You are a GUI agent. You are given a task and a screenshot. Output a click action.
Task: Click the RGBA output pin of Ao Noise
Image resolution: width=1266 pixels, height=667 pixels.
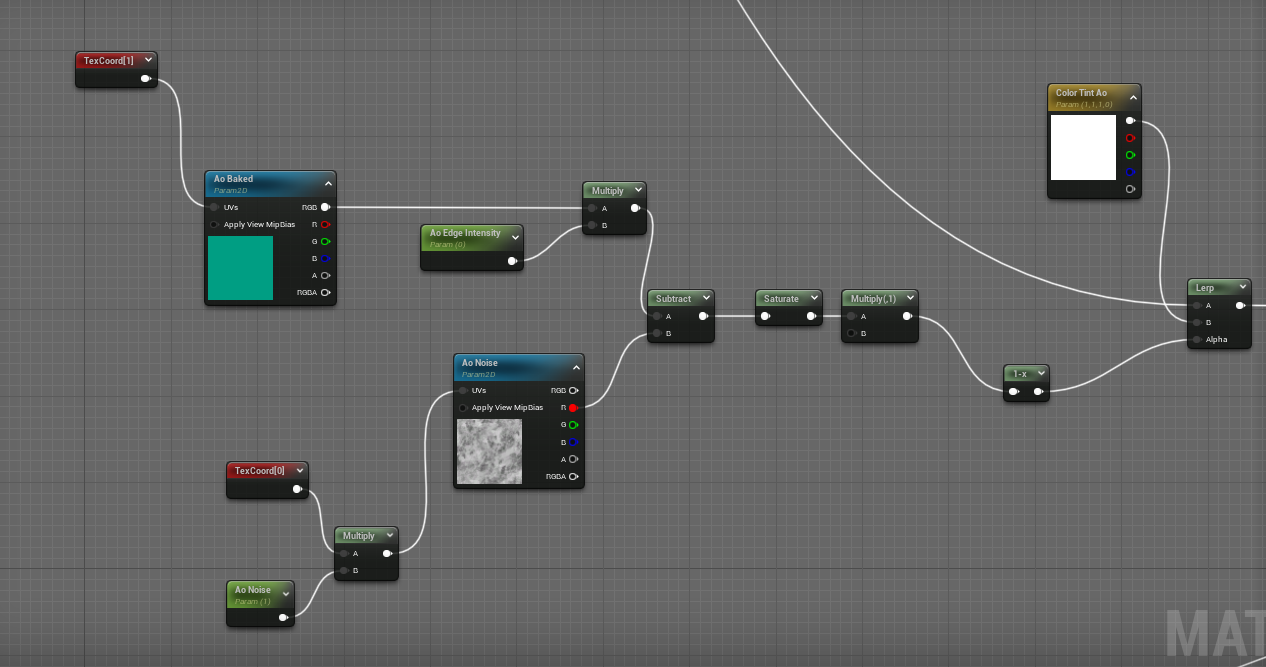[573, 477]
